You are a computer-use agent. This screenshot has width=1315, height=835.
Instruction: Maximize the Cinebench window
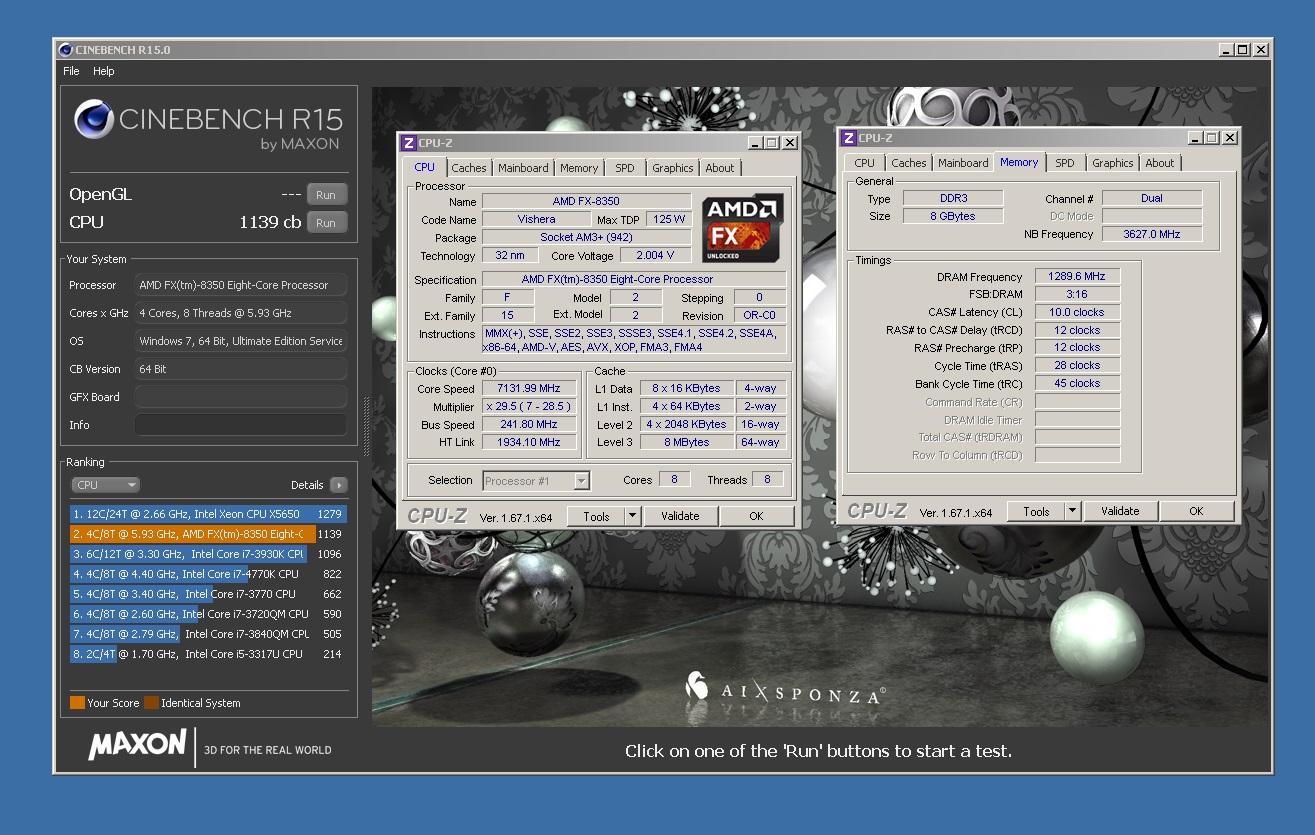(x=1243, y=49)
